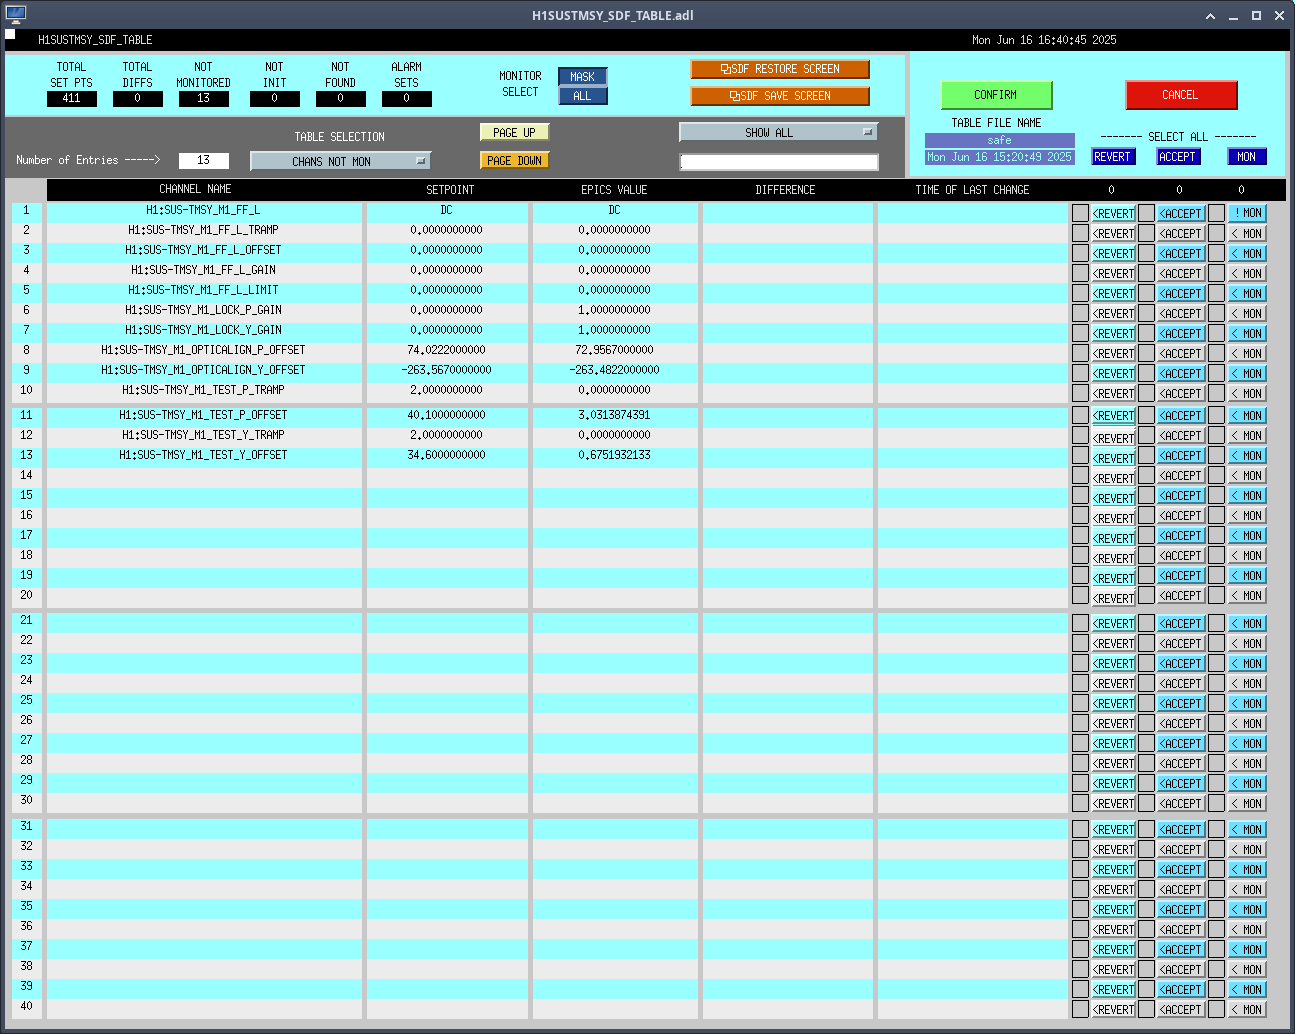Click the green CONFIRM button
The image size is (1295, 1034).
click(996, 95)
